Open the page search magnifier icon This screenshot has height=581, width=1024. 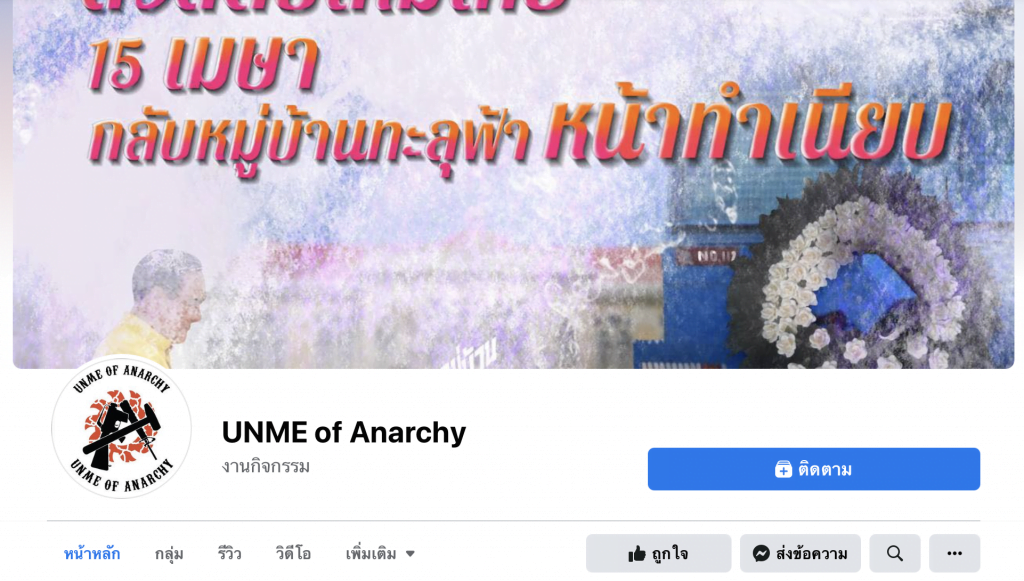tap(895, 554)
